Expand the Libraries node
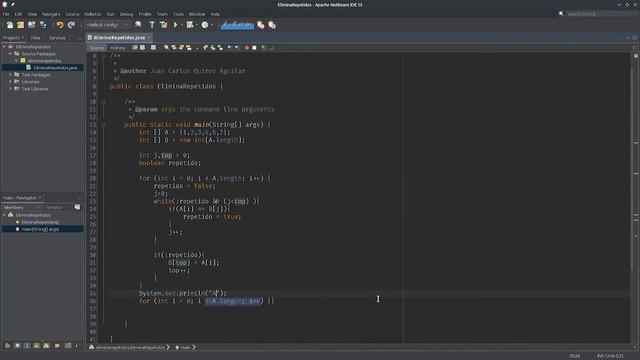640x360 pixels. click(10, 82)
